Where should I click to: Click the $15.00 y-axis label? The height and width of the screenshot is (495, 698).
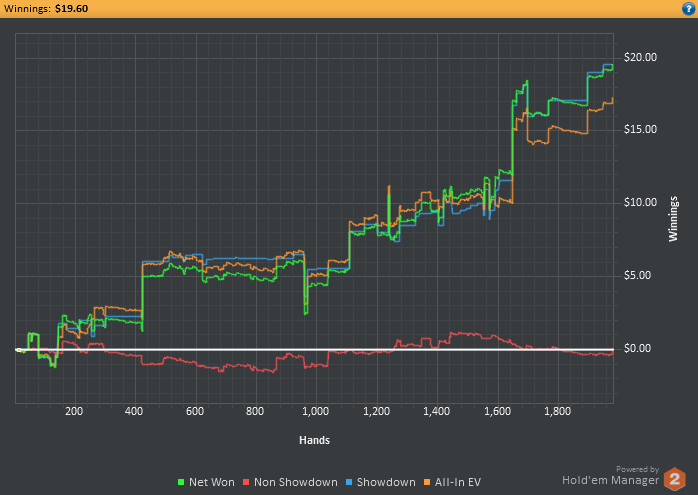click(640, 130)
